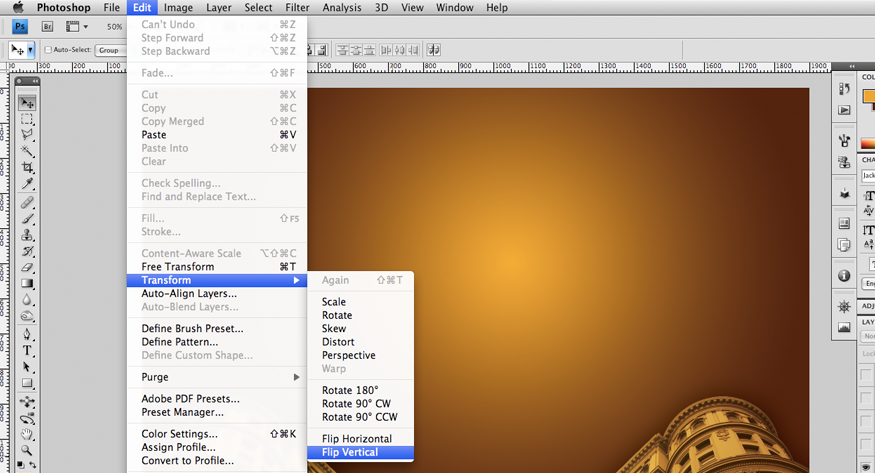
Task: Select the Eraser tool
Action: pos(27,267)
